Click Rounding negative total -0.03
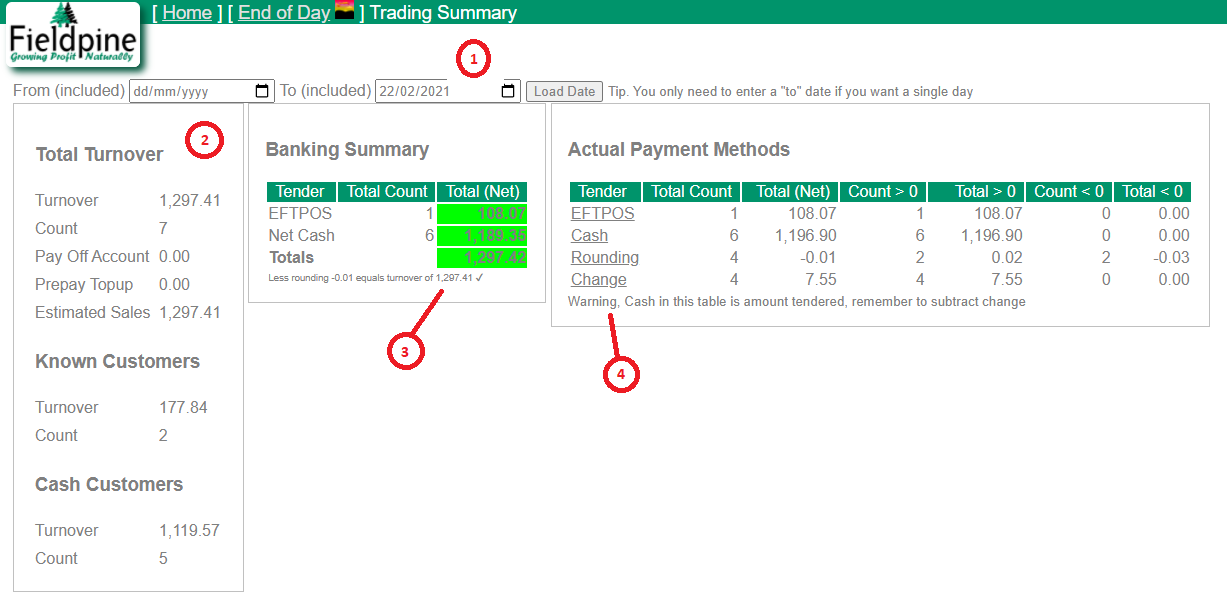1227x604 pixels. coord(1169,257)
